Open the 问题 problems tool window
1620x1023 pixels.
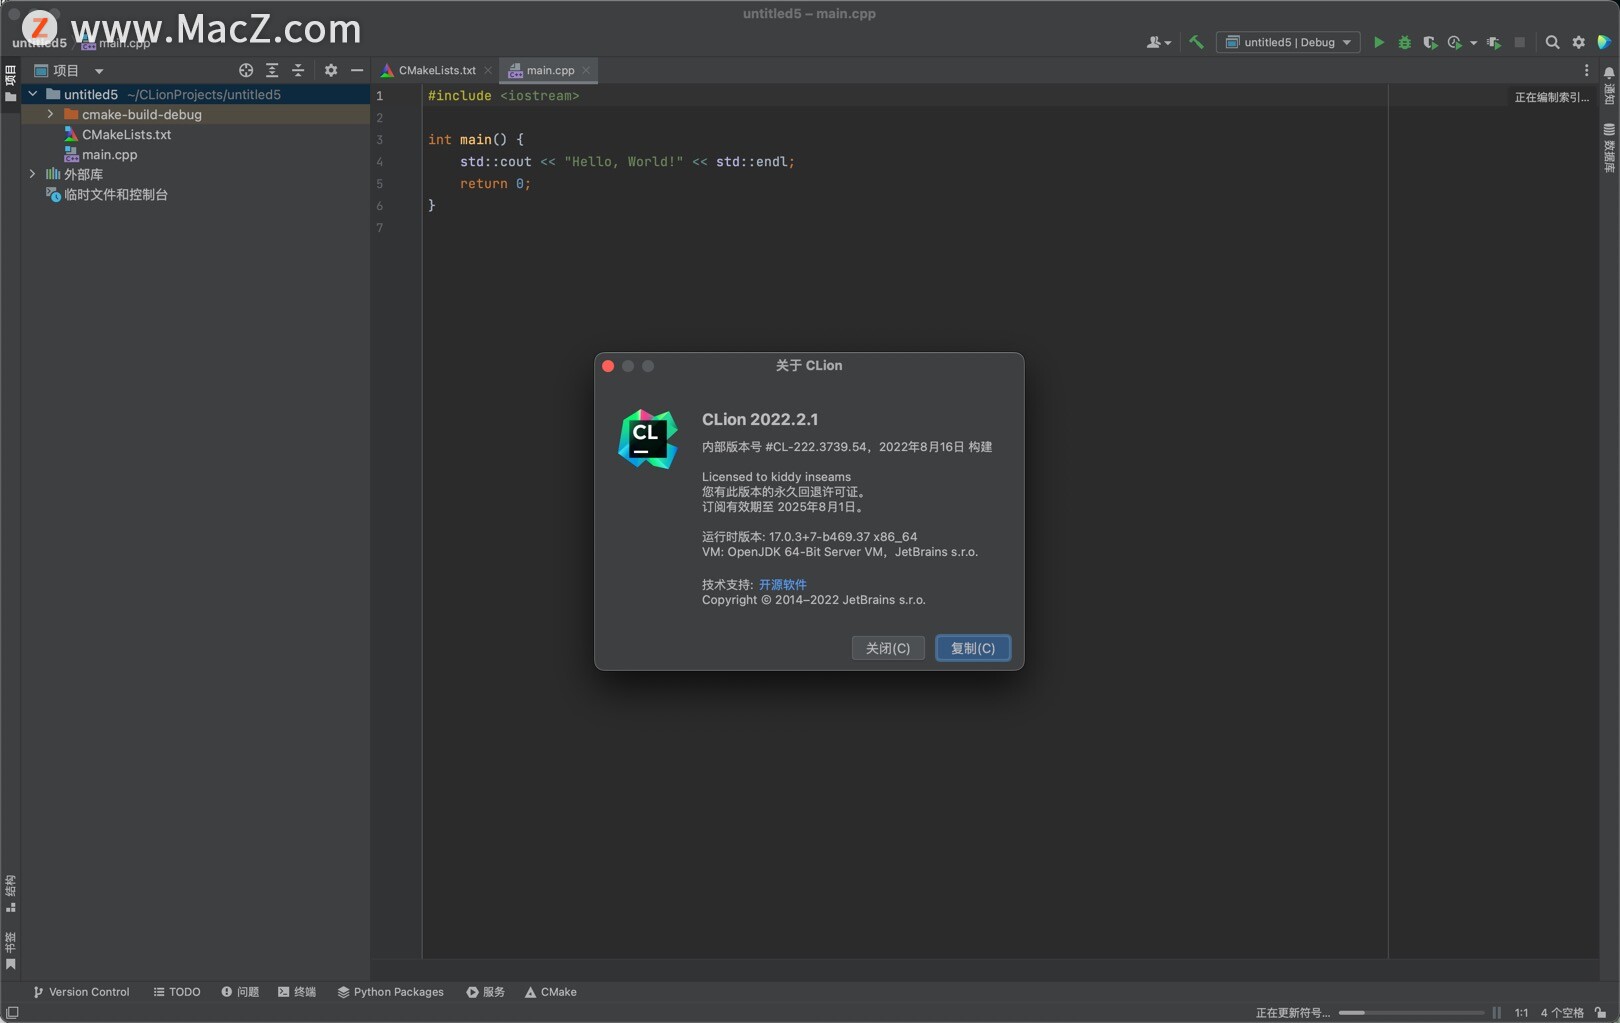(240, 992)
